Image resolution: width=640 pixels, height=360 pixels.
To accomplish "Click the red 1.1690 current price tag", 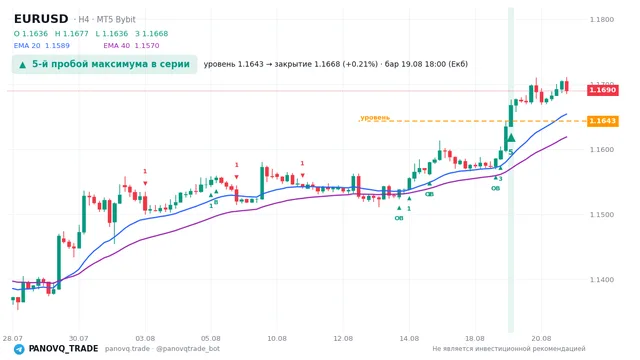I will pos(602,90).
